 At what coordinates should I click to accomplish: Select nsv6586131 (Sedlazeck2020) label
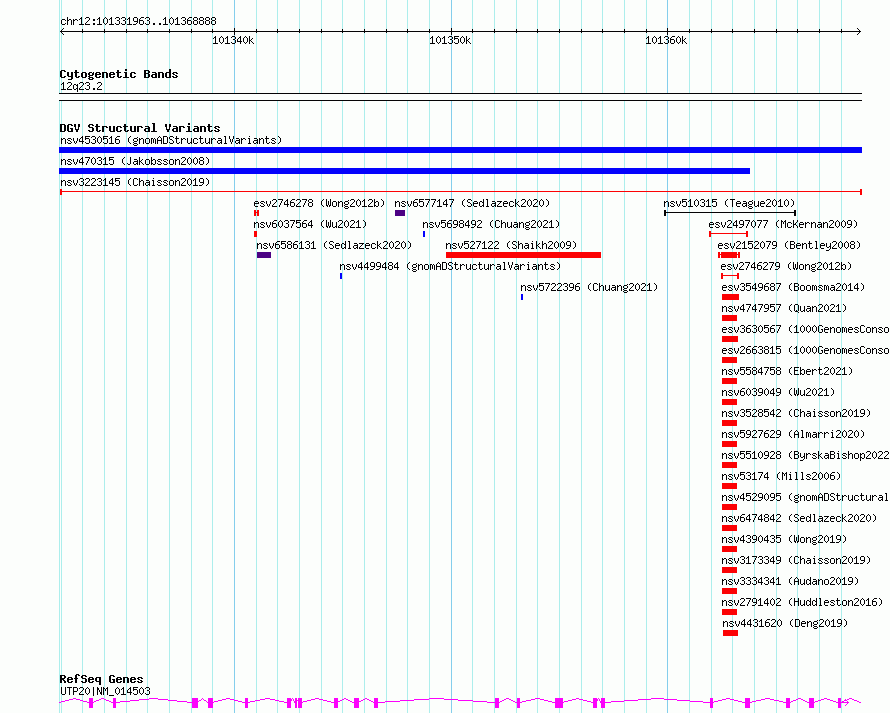tap(334, 245)
